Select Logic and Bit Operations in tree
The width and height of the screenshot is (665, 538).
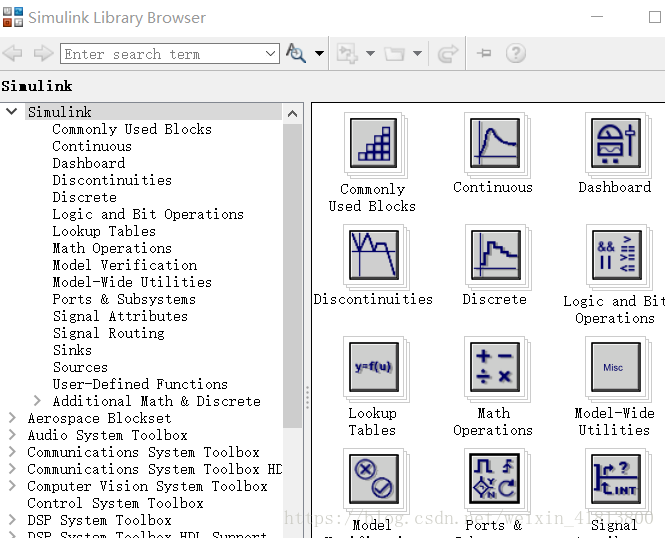pos(148,214)
